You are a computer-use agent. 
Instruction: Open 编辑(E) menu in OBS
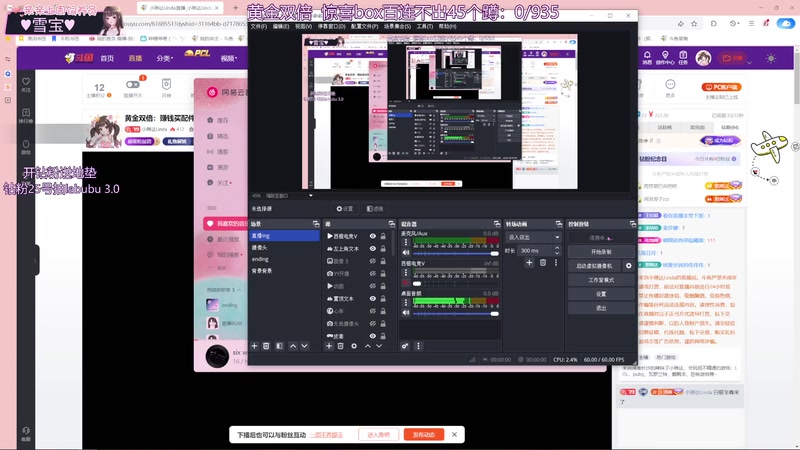pos(281,26)
